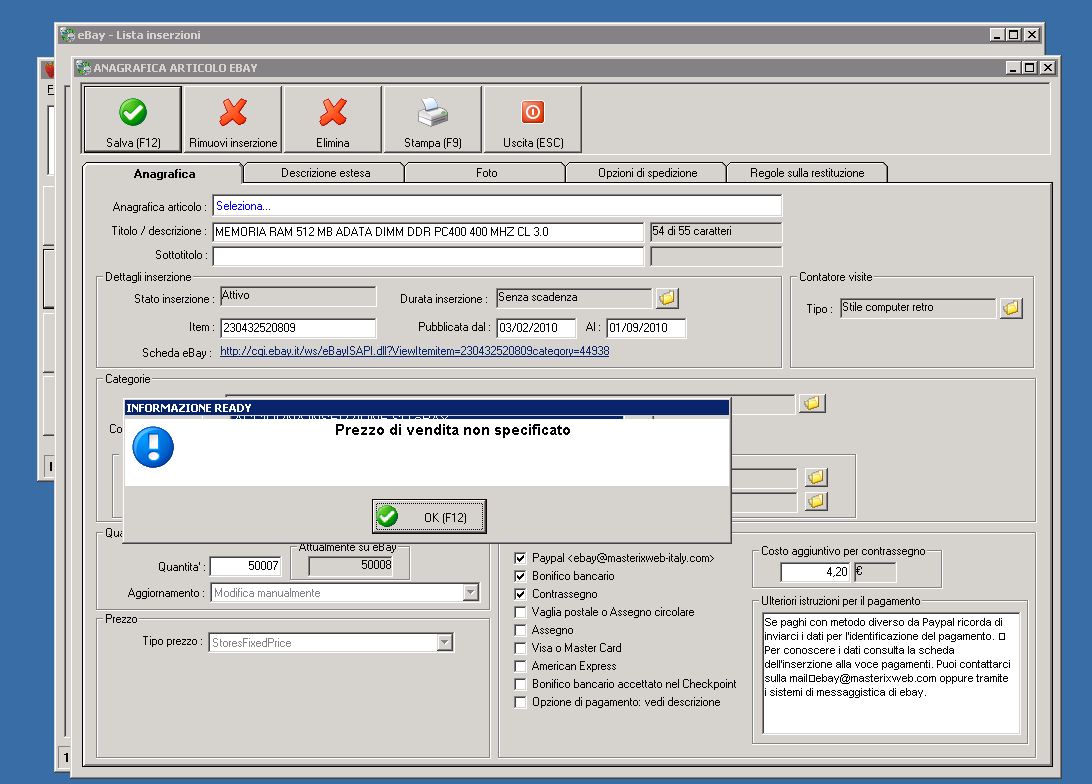Click the Item number field
The image size is (1092, 784).
click(x=298, y=328)
